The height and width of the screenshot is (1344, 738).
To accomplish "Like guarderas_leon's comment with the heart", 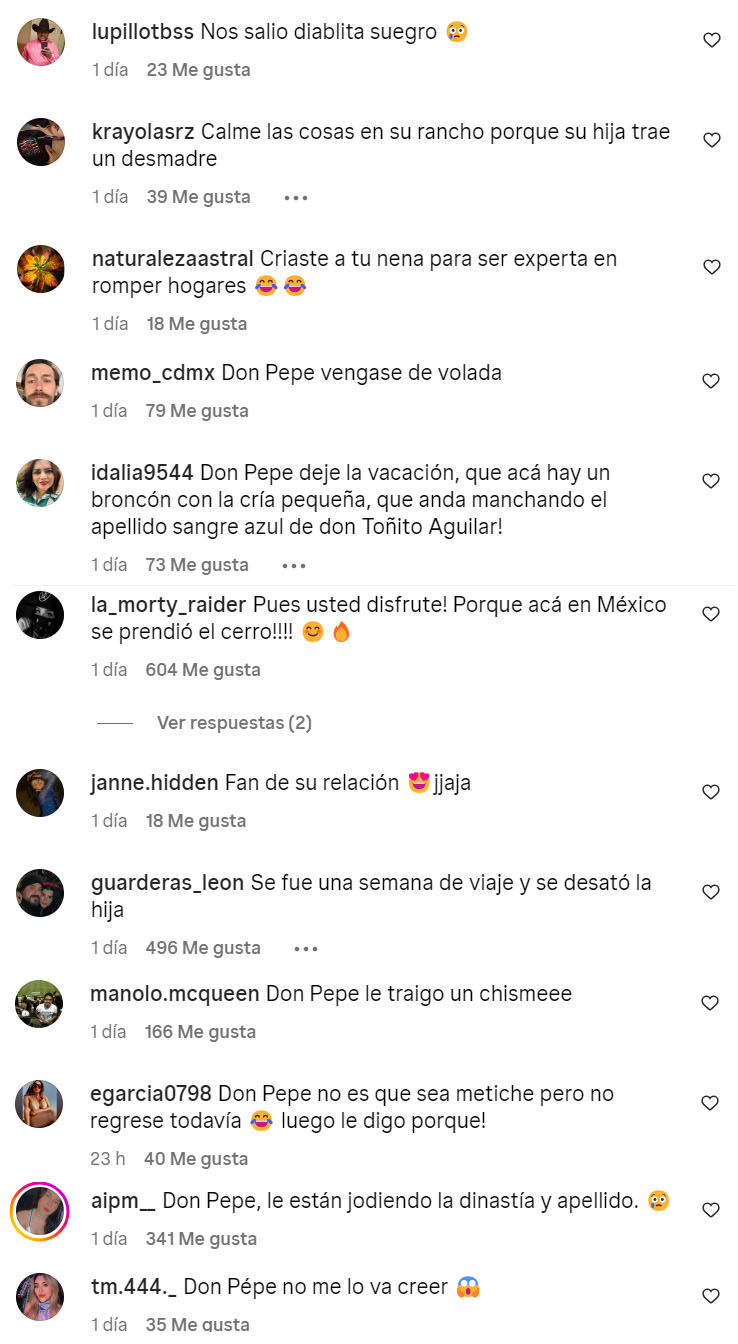I will coord(711,892).
